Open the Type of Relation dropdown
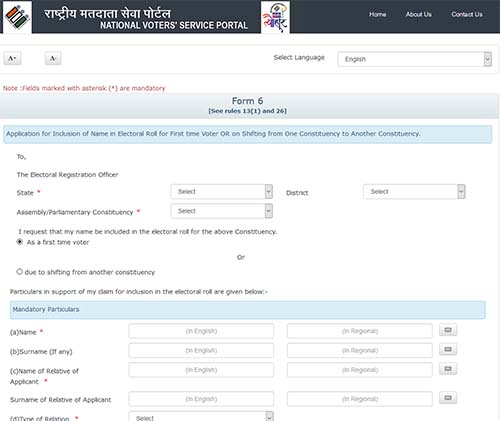500x421 pixels. point(201,417)
